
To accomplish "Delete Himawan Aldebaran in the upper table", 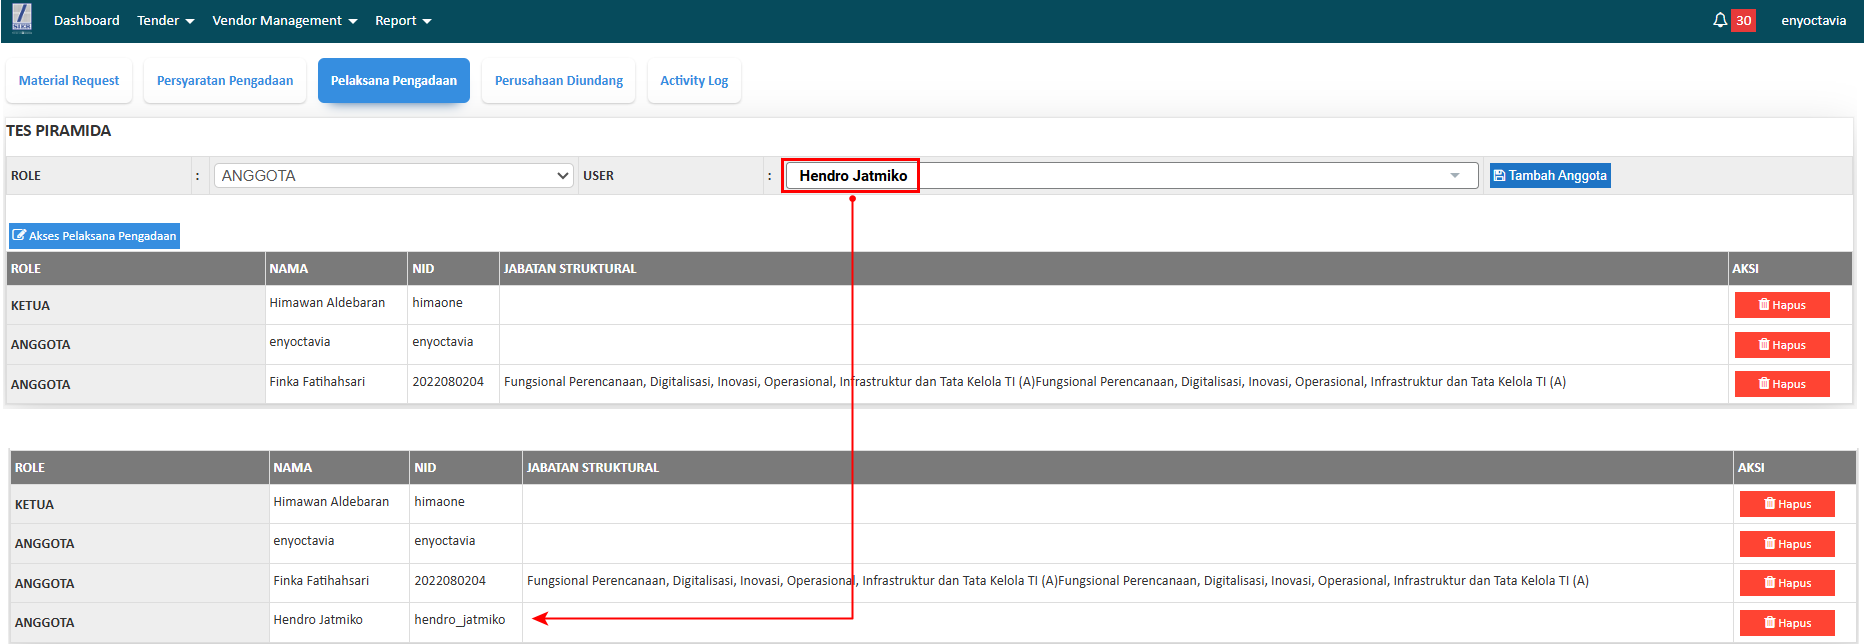I will (1782, 305).
